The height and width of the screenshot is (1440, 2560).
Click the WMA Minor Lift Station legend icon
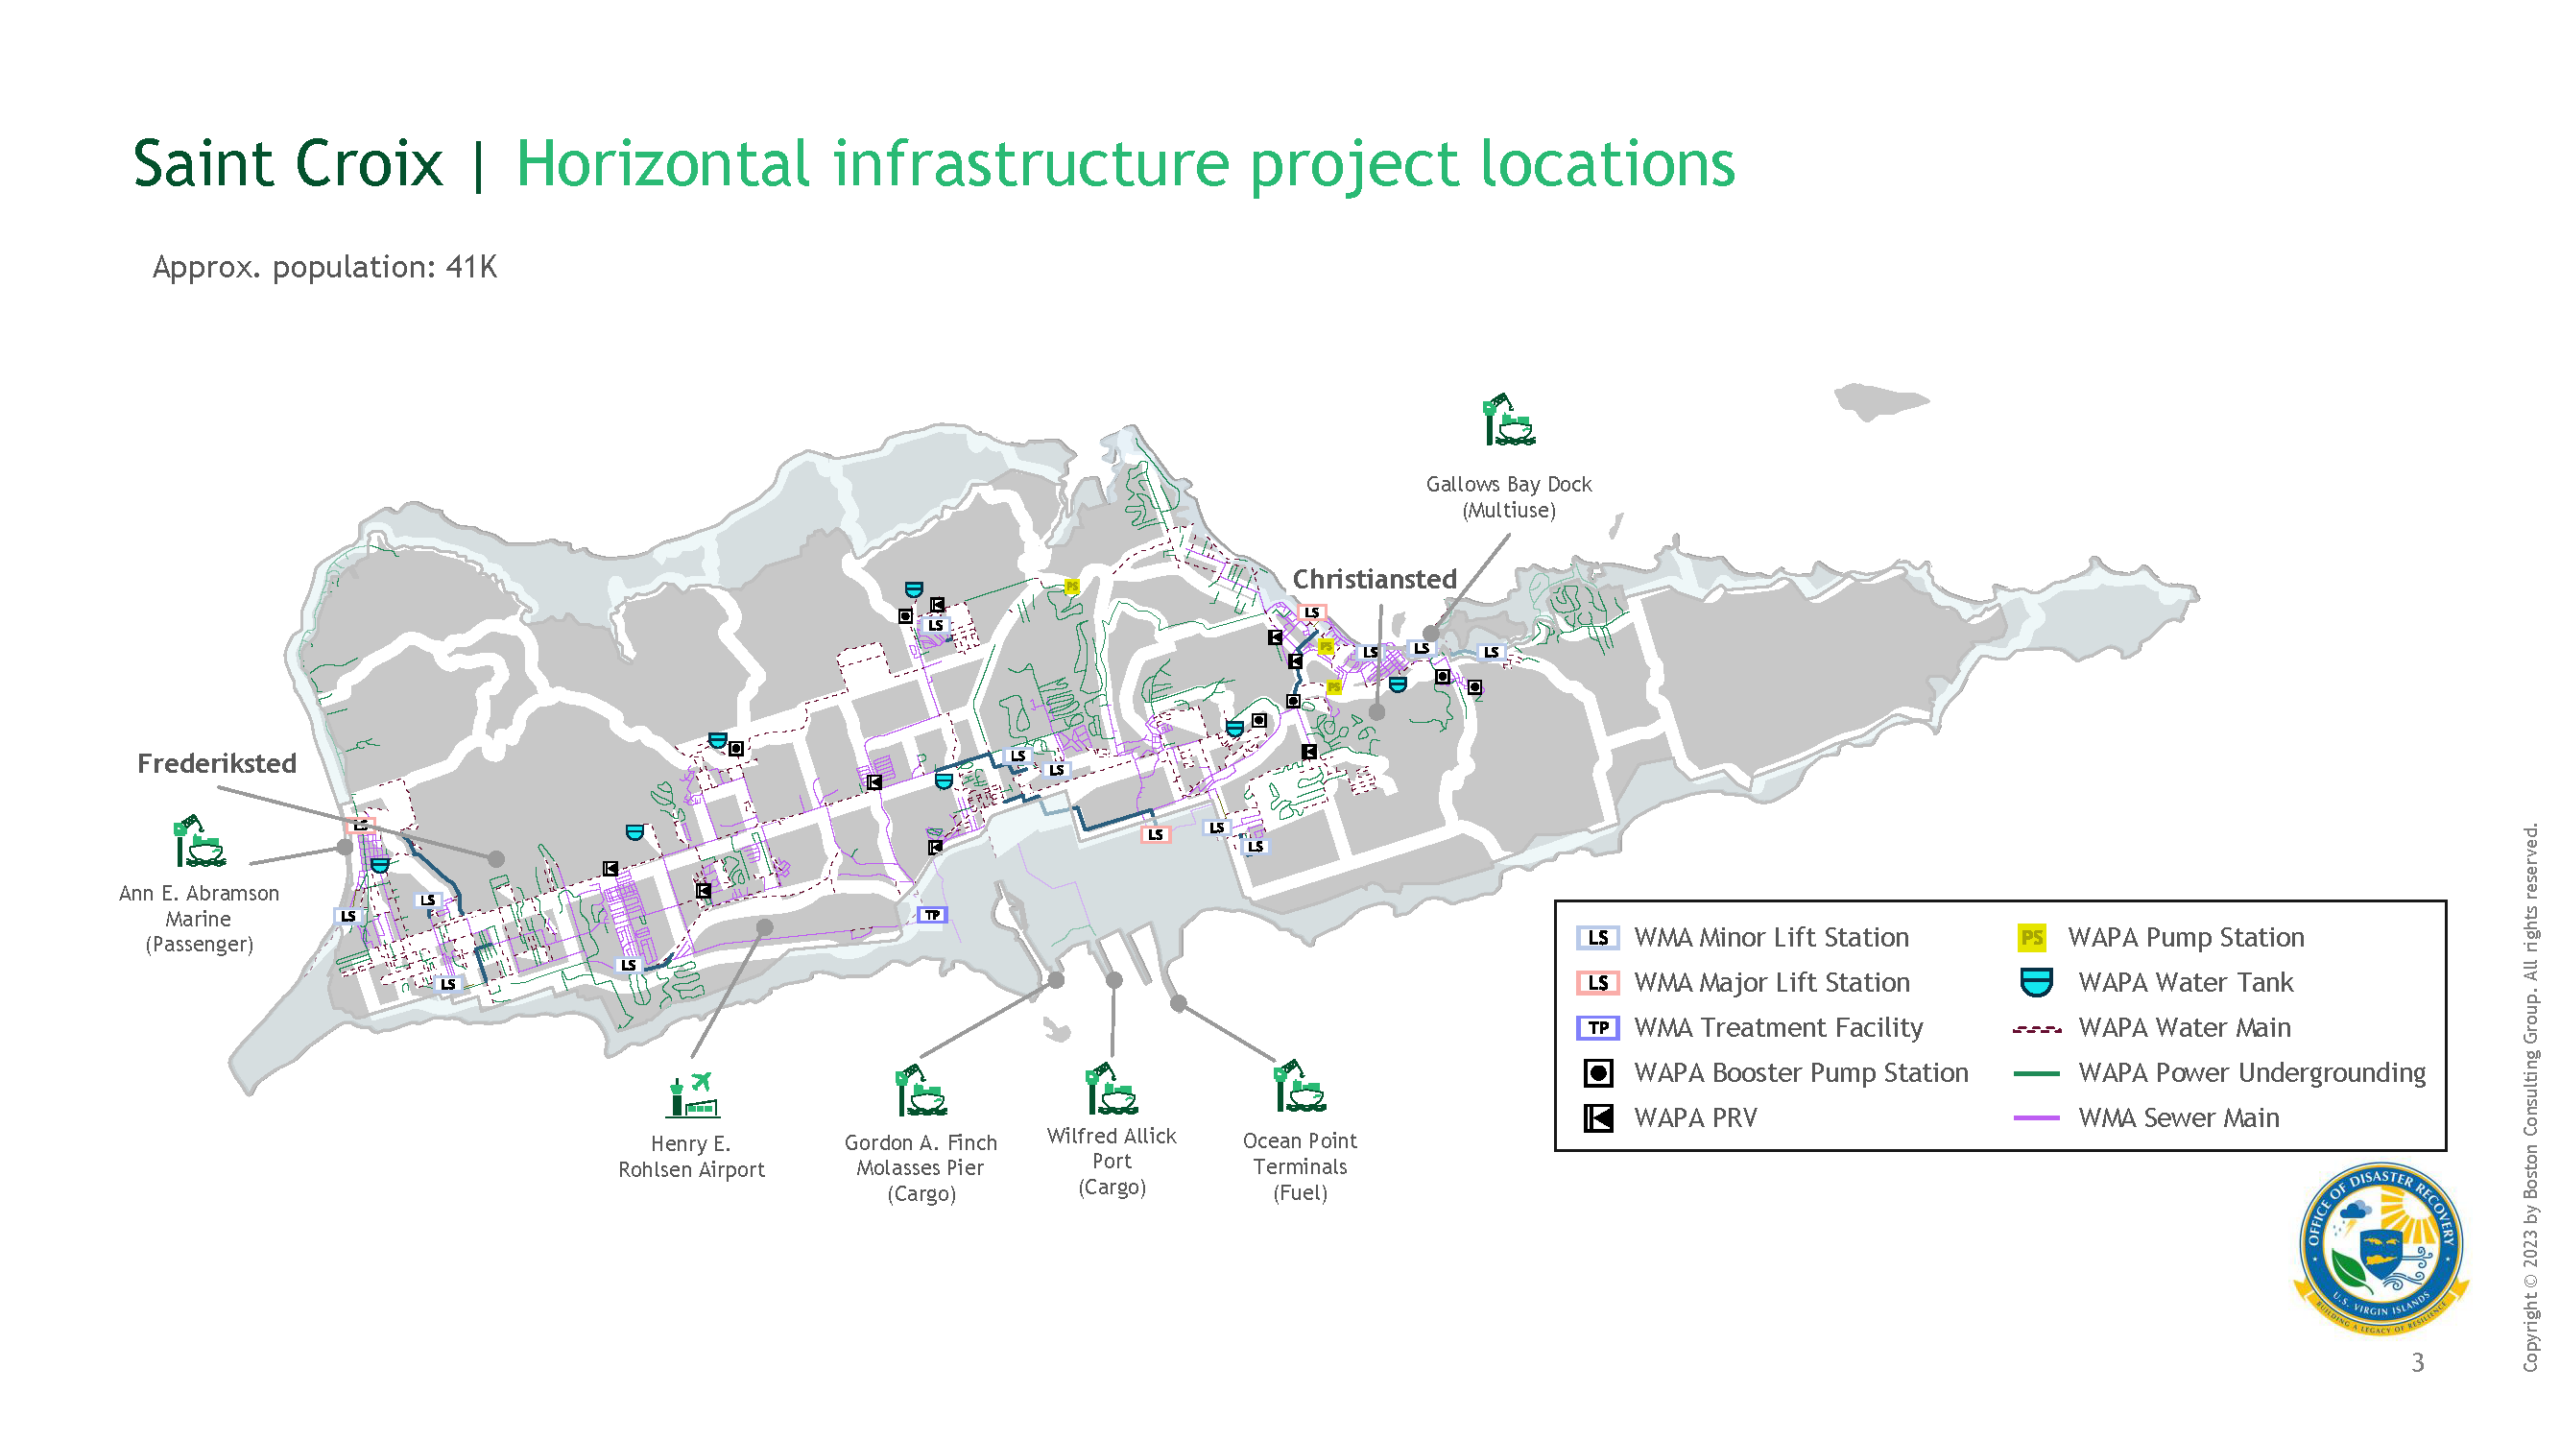(1598, 937)
